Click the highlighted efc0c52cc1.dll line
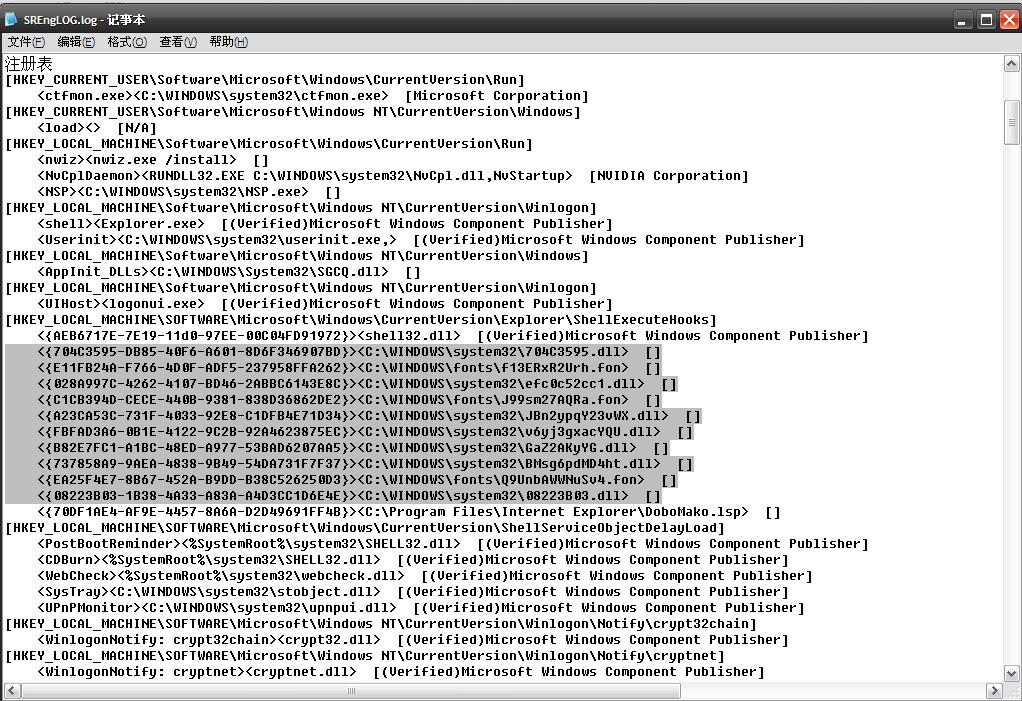 pyautogui.click(x=357, y=384)
